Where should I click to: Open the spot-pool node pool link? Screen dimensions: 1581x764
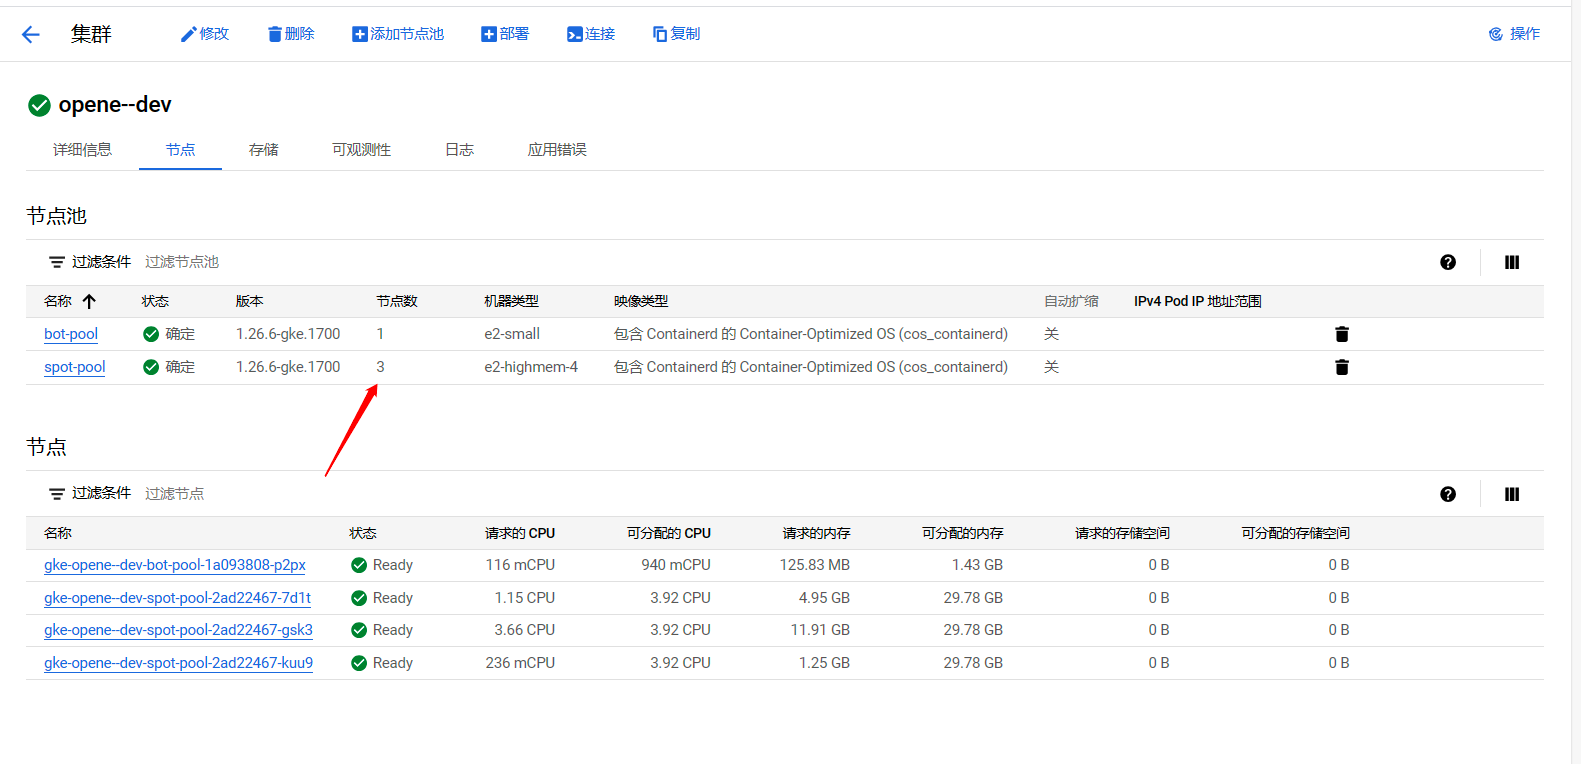[x=75, y=367]
